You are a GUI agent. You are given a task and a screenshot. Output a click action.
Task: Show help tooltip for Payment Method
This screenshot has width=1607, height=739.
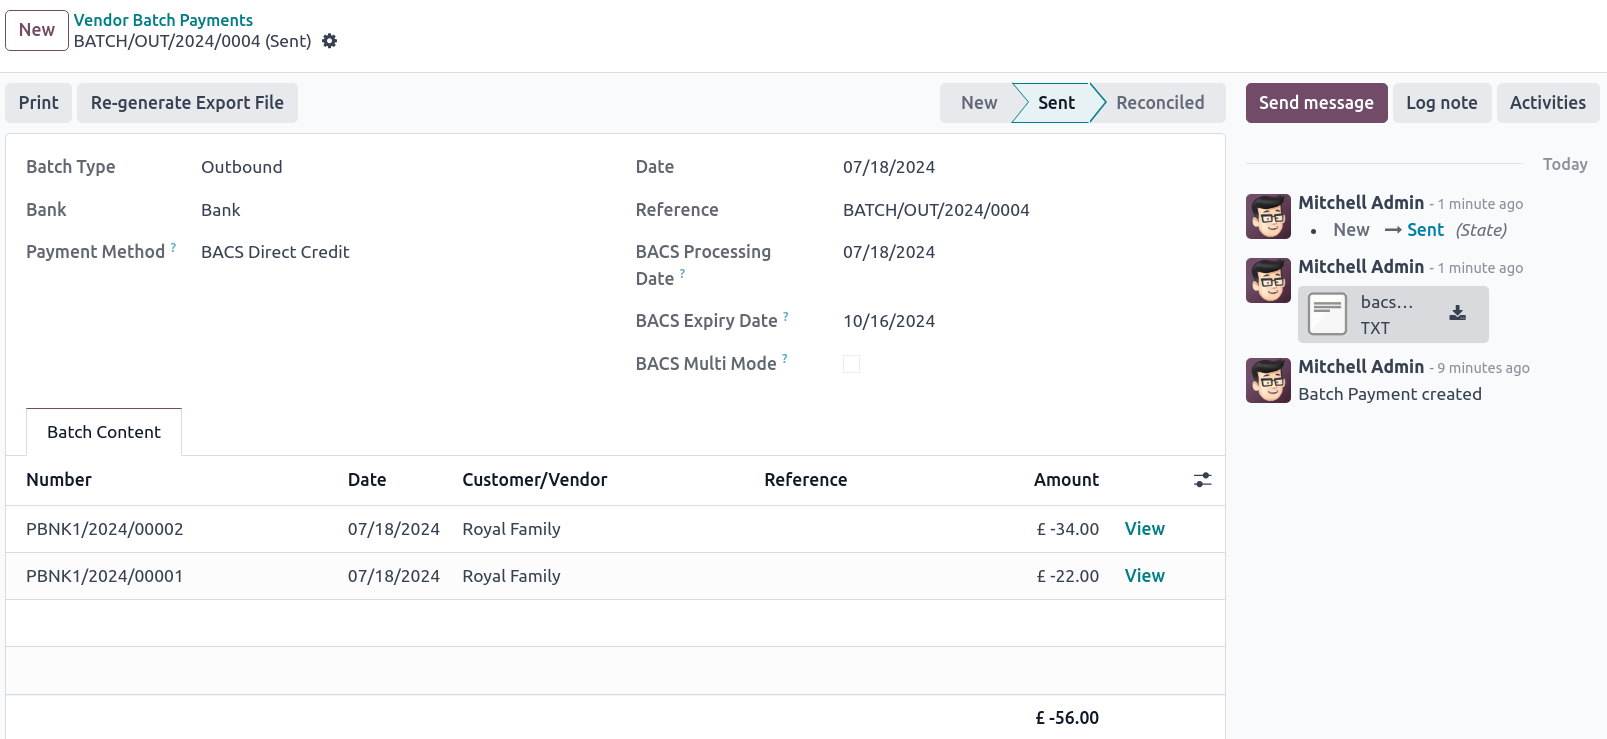(173, 247)
